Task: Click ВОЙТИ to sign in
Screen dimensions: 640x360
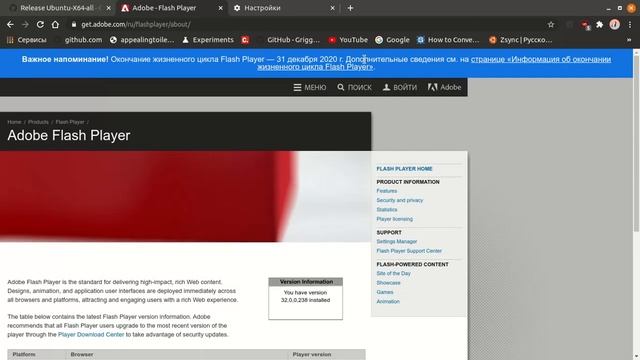Action: 400,87
